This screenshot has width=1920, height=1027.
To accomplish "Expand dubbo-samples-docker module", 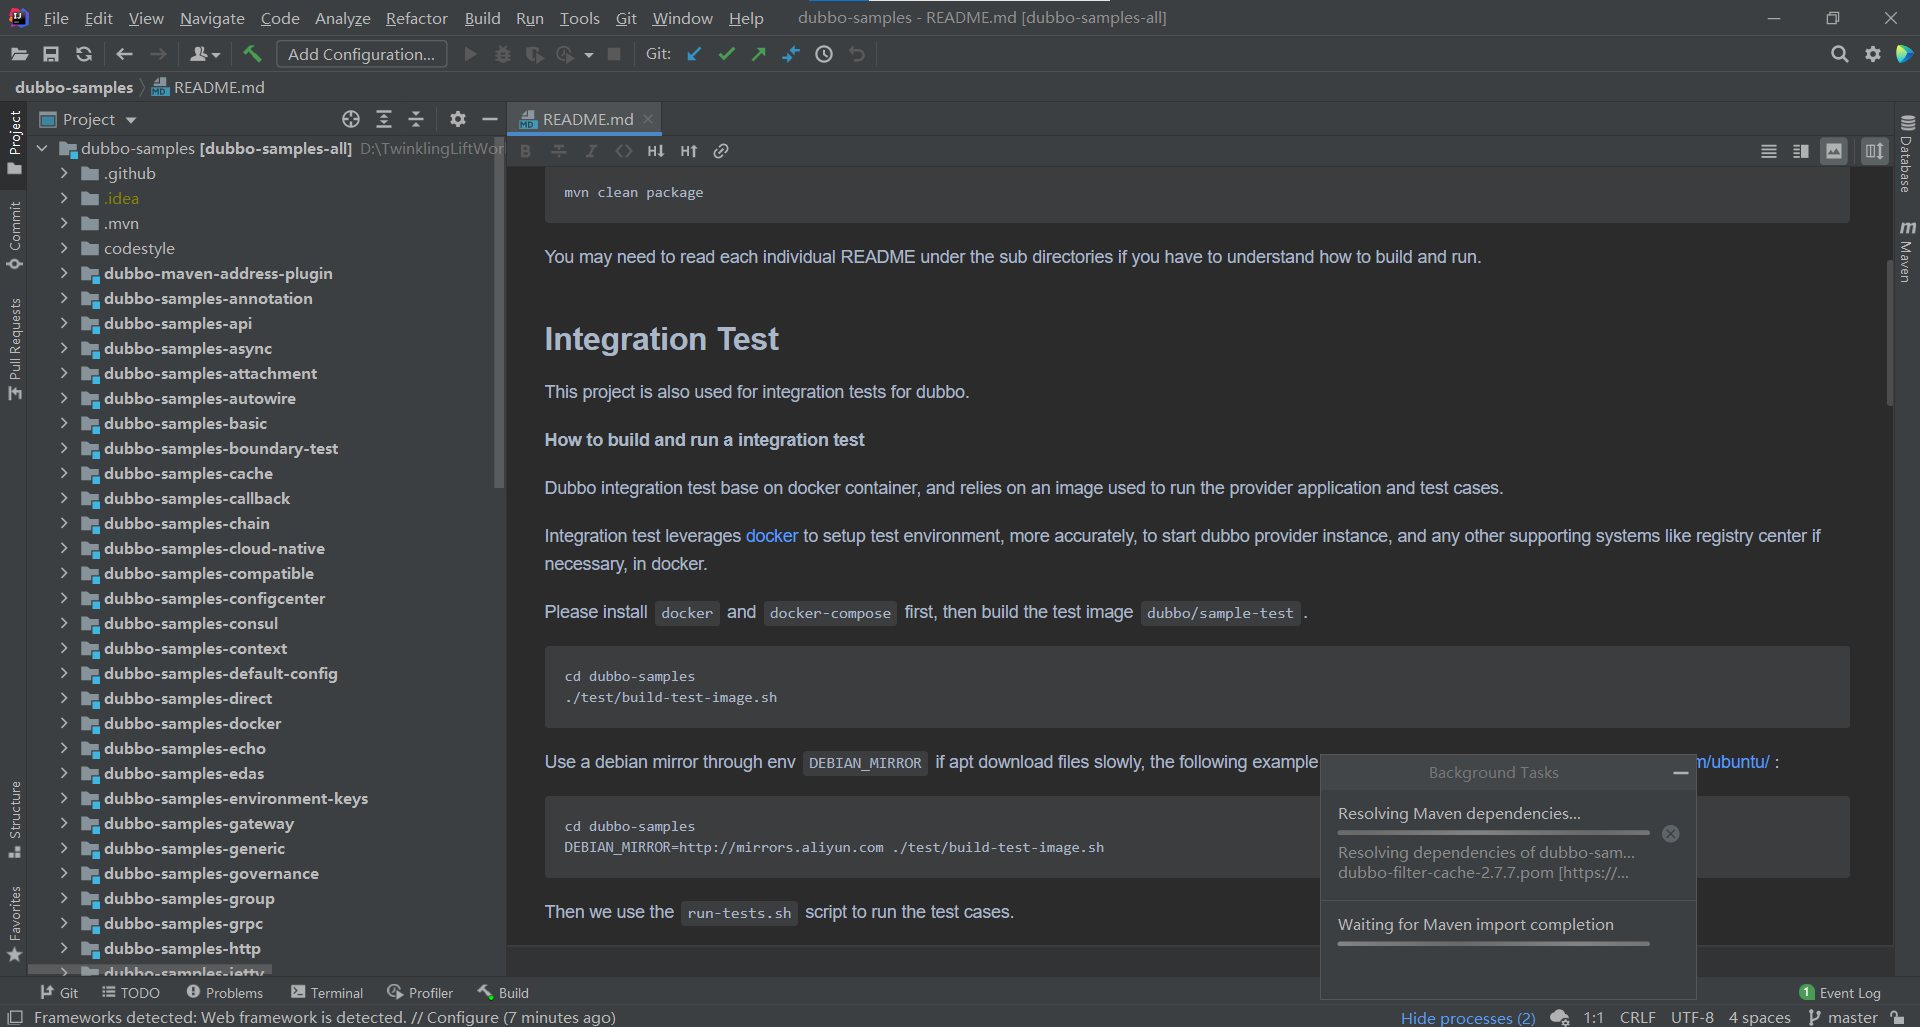I will click(64, 723).
